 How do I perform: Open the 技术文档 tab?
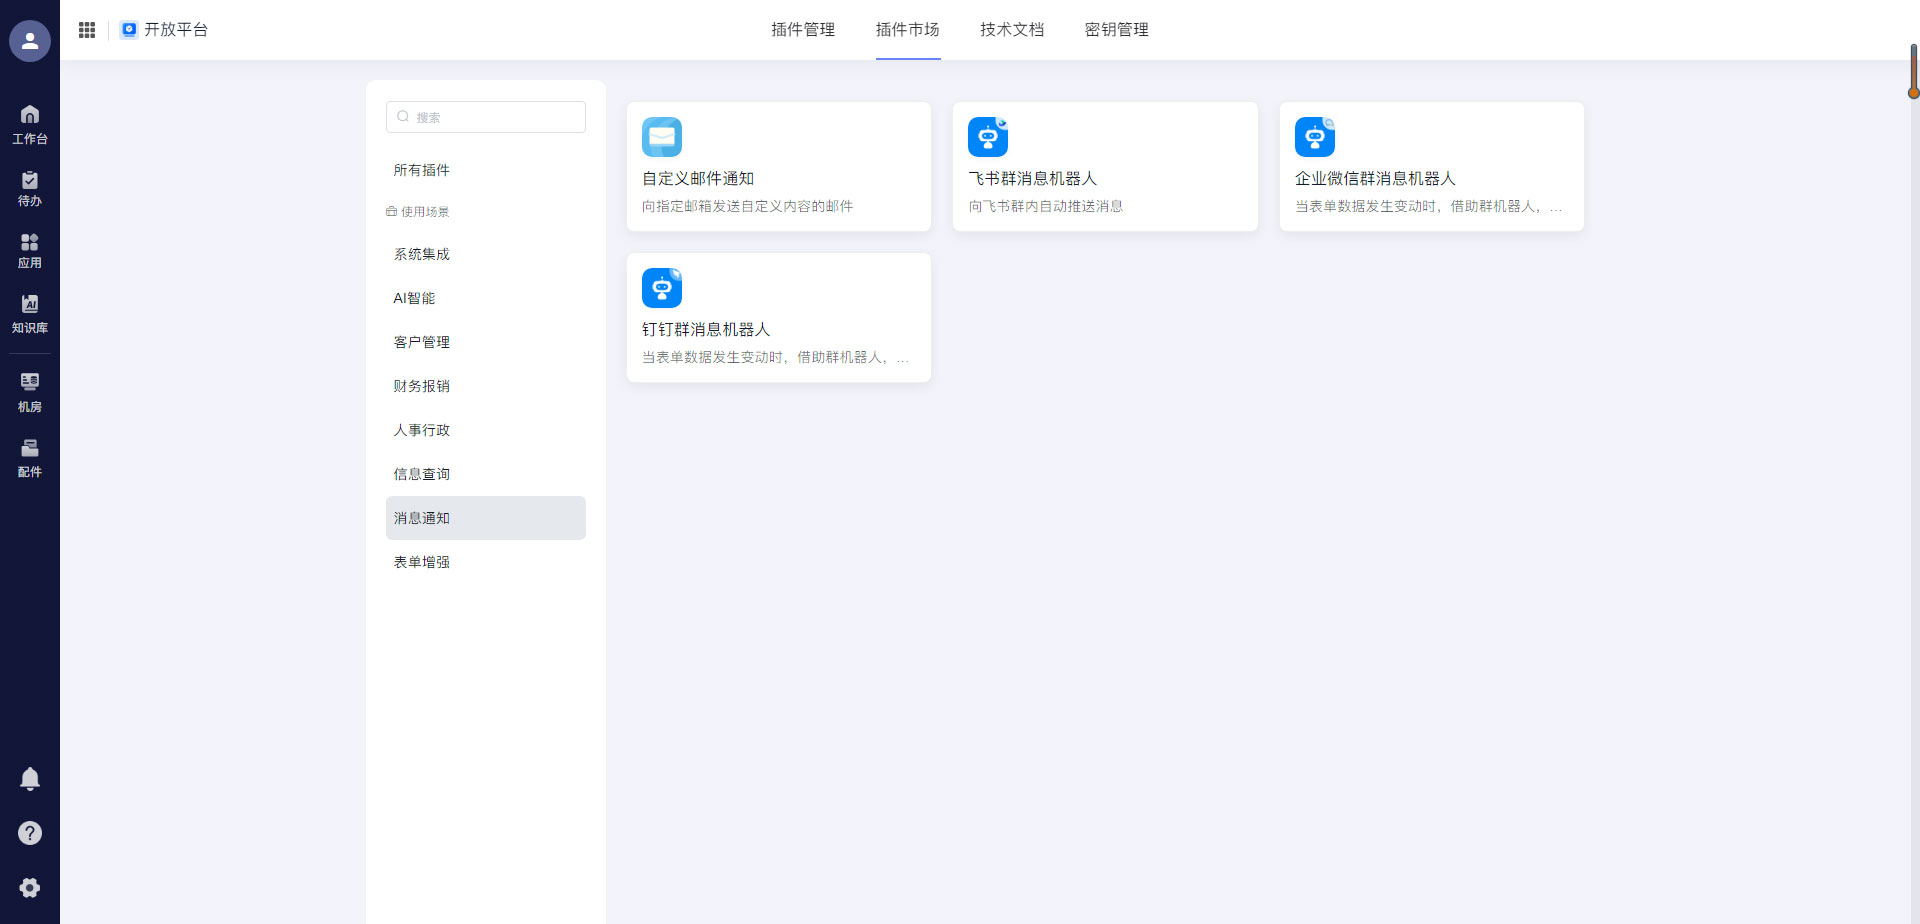point(1012,30)
